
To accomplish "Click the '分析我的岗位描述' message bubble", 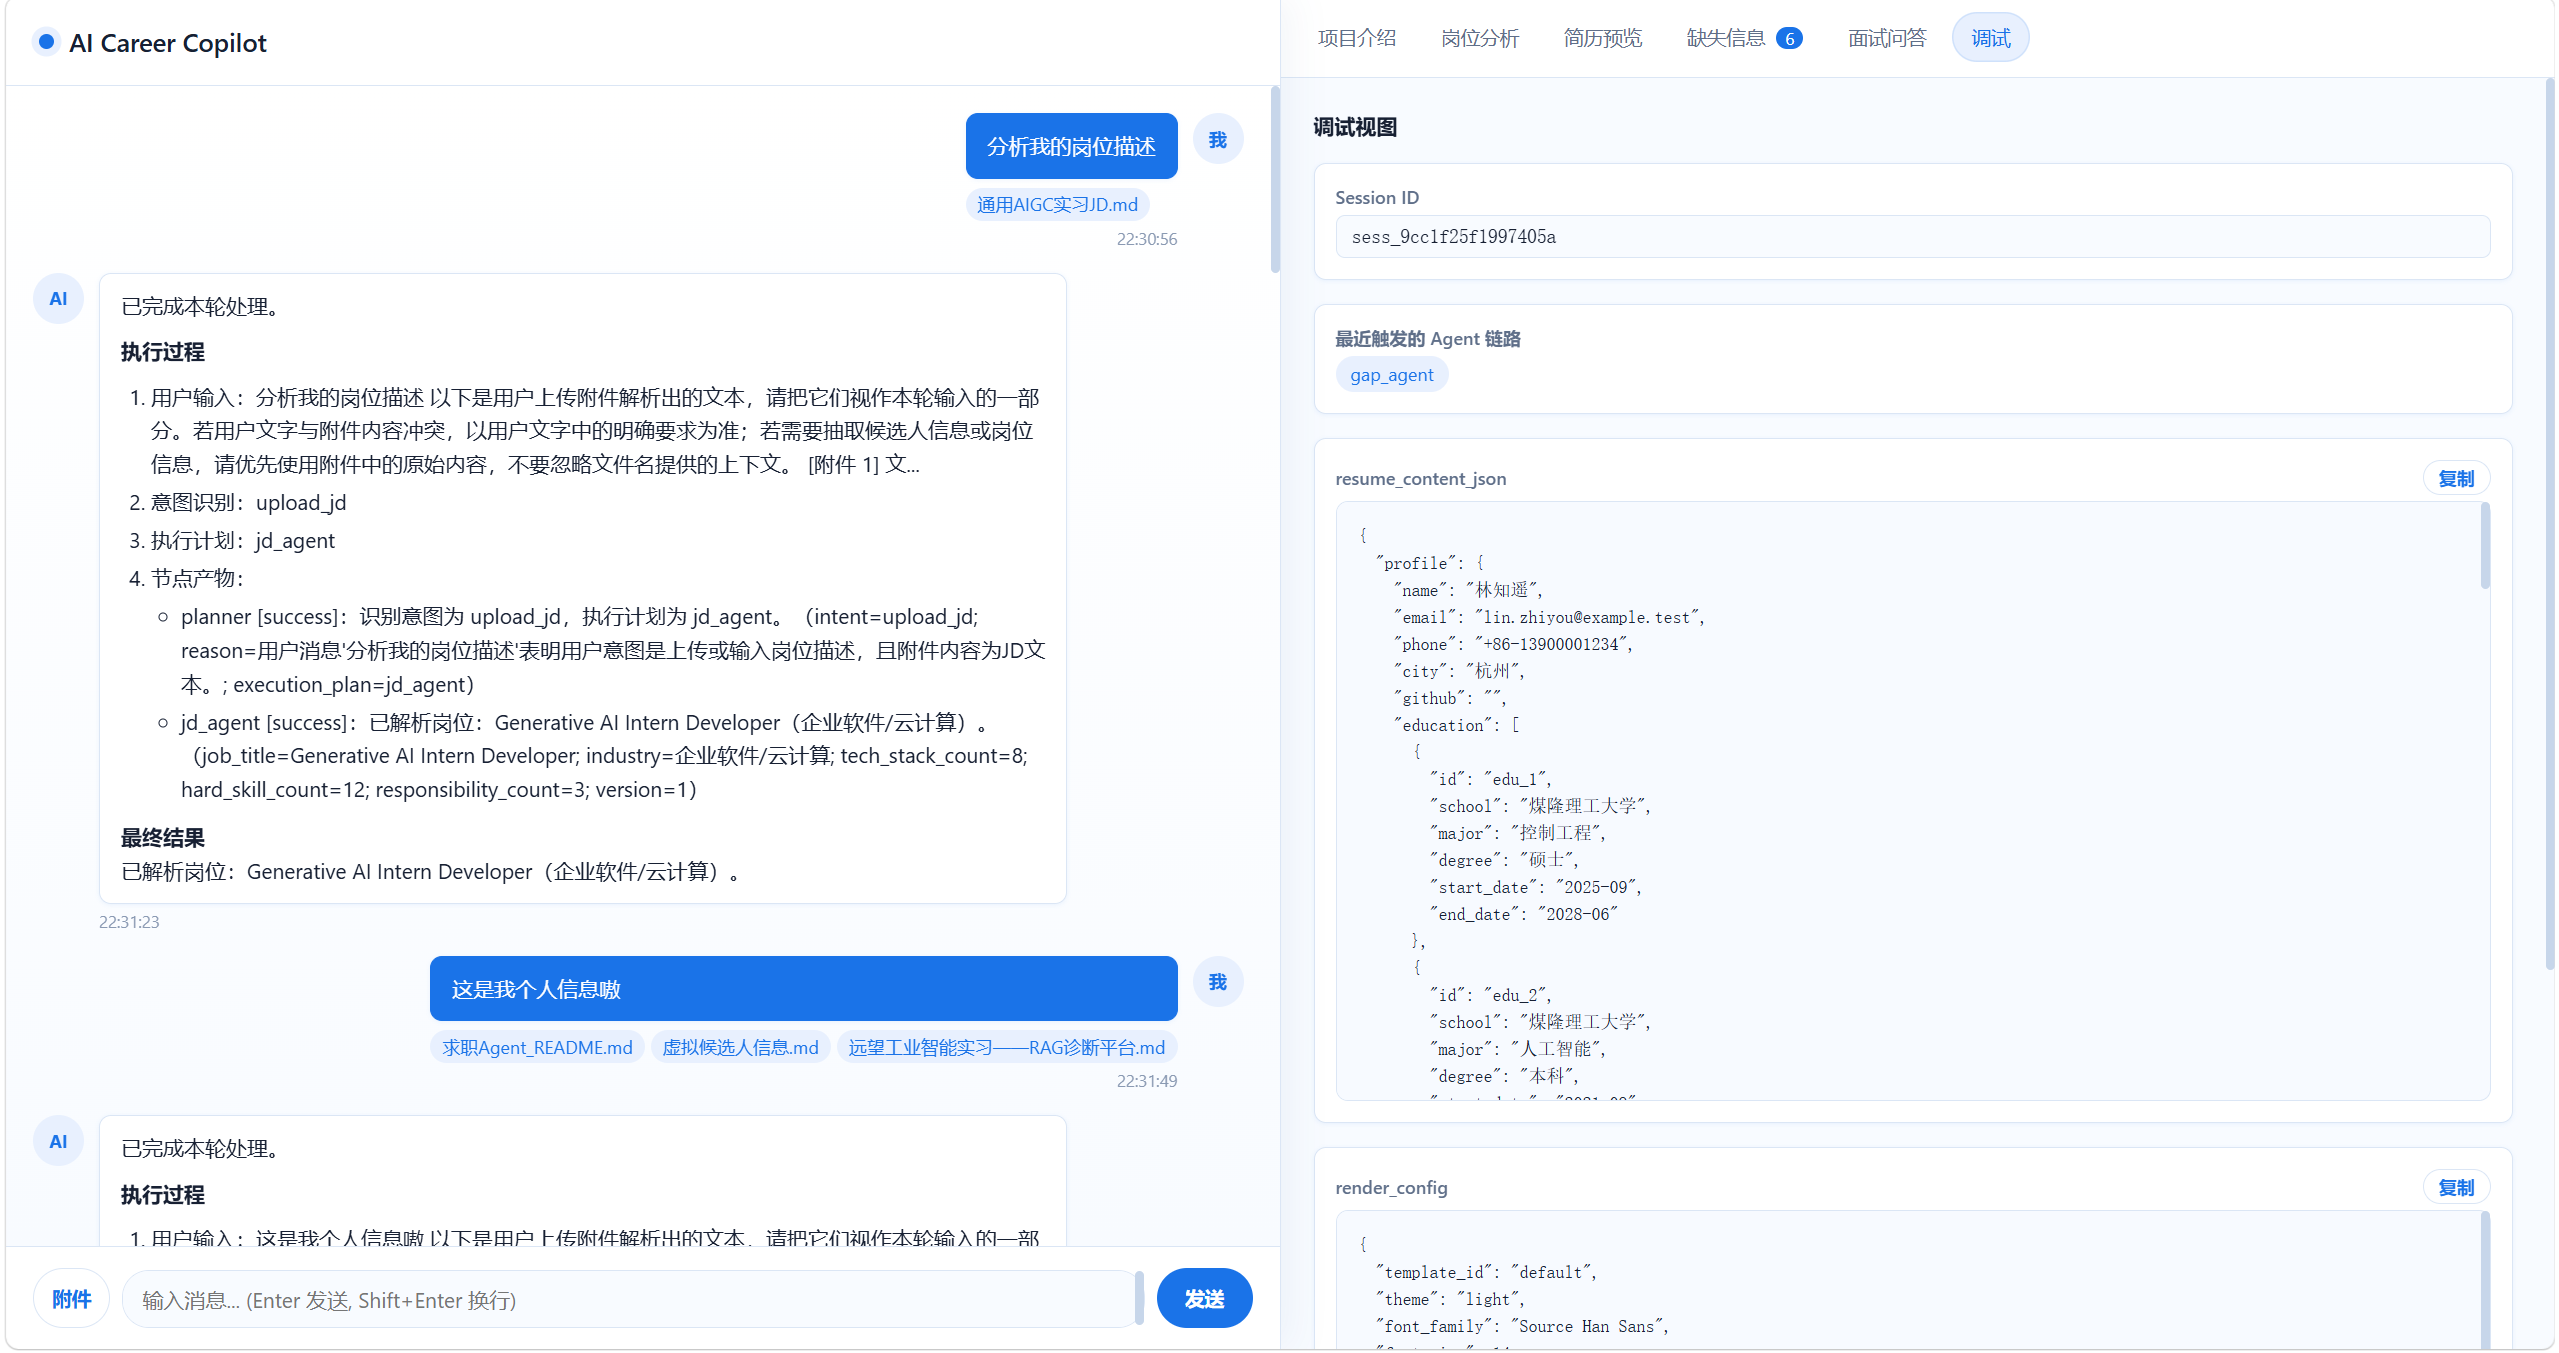I will coord(1071,146).
